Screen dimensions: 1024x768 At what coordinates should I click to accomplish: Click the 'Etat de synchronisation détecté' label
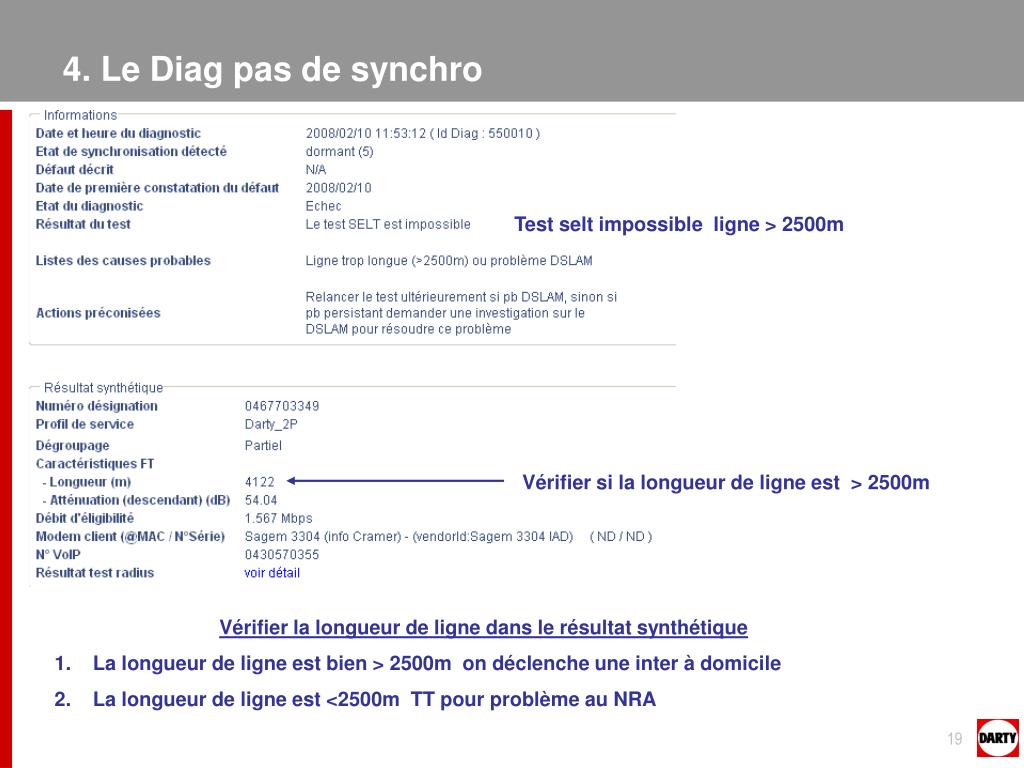tap(131, 152)
